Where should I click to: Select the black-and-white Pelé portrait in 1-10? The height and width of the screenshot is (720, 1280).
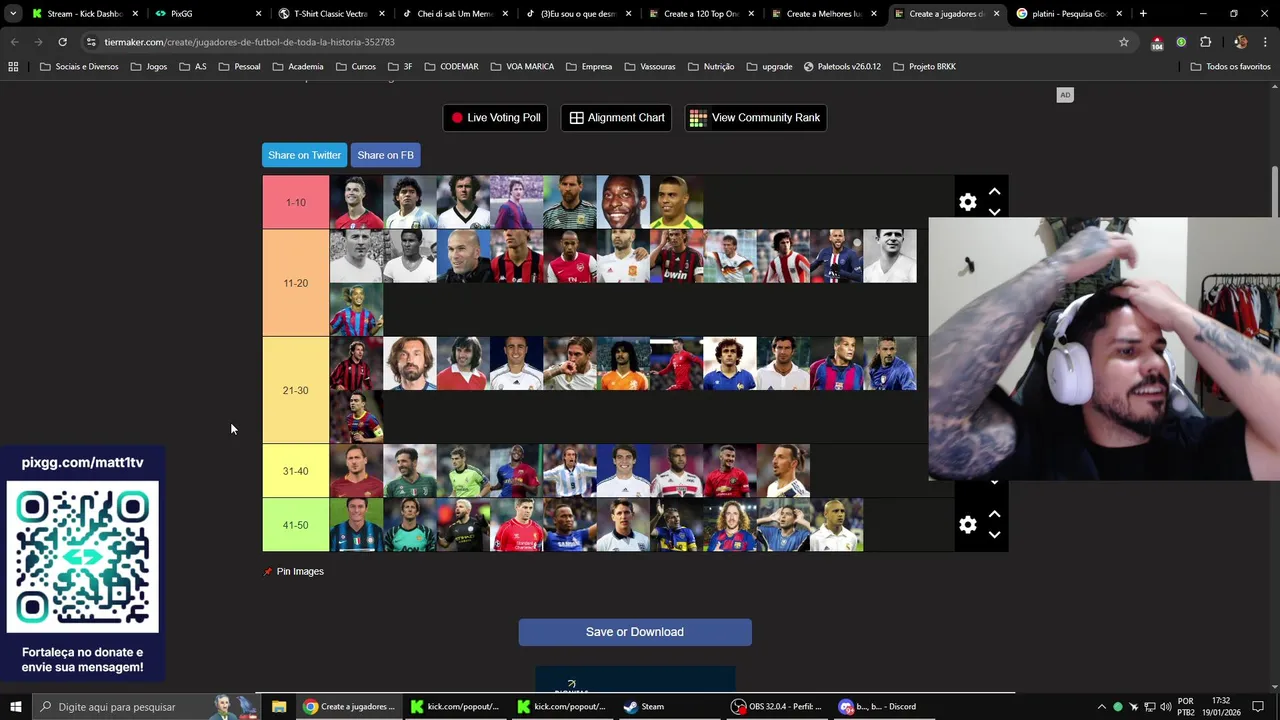(623, 202)
